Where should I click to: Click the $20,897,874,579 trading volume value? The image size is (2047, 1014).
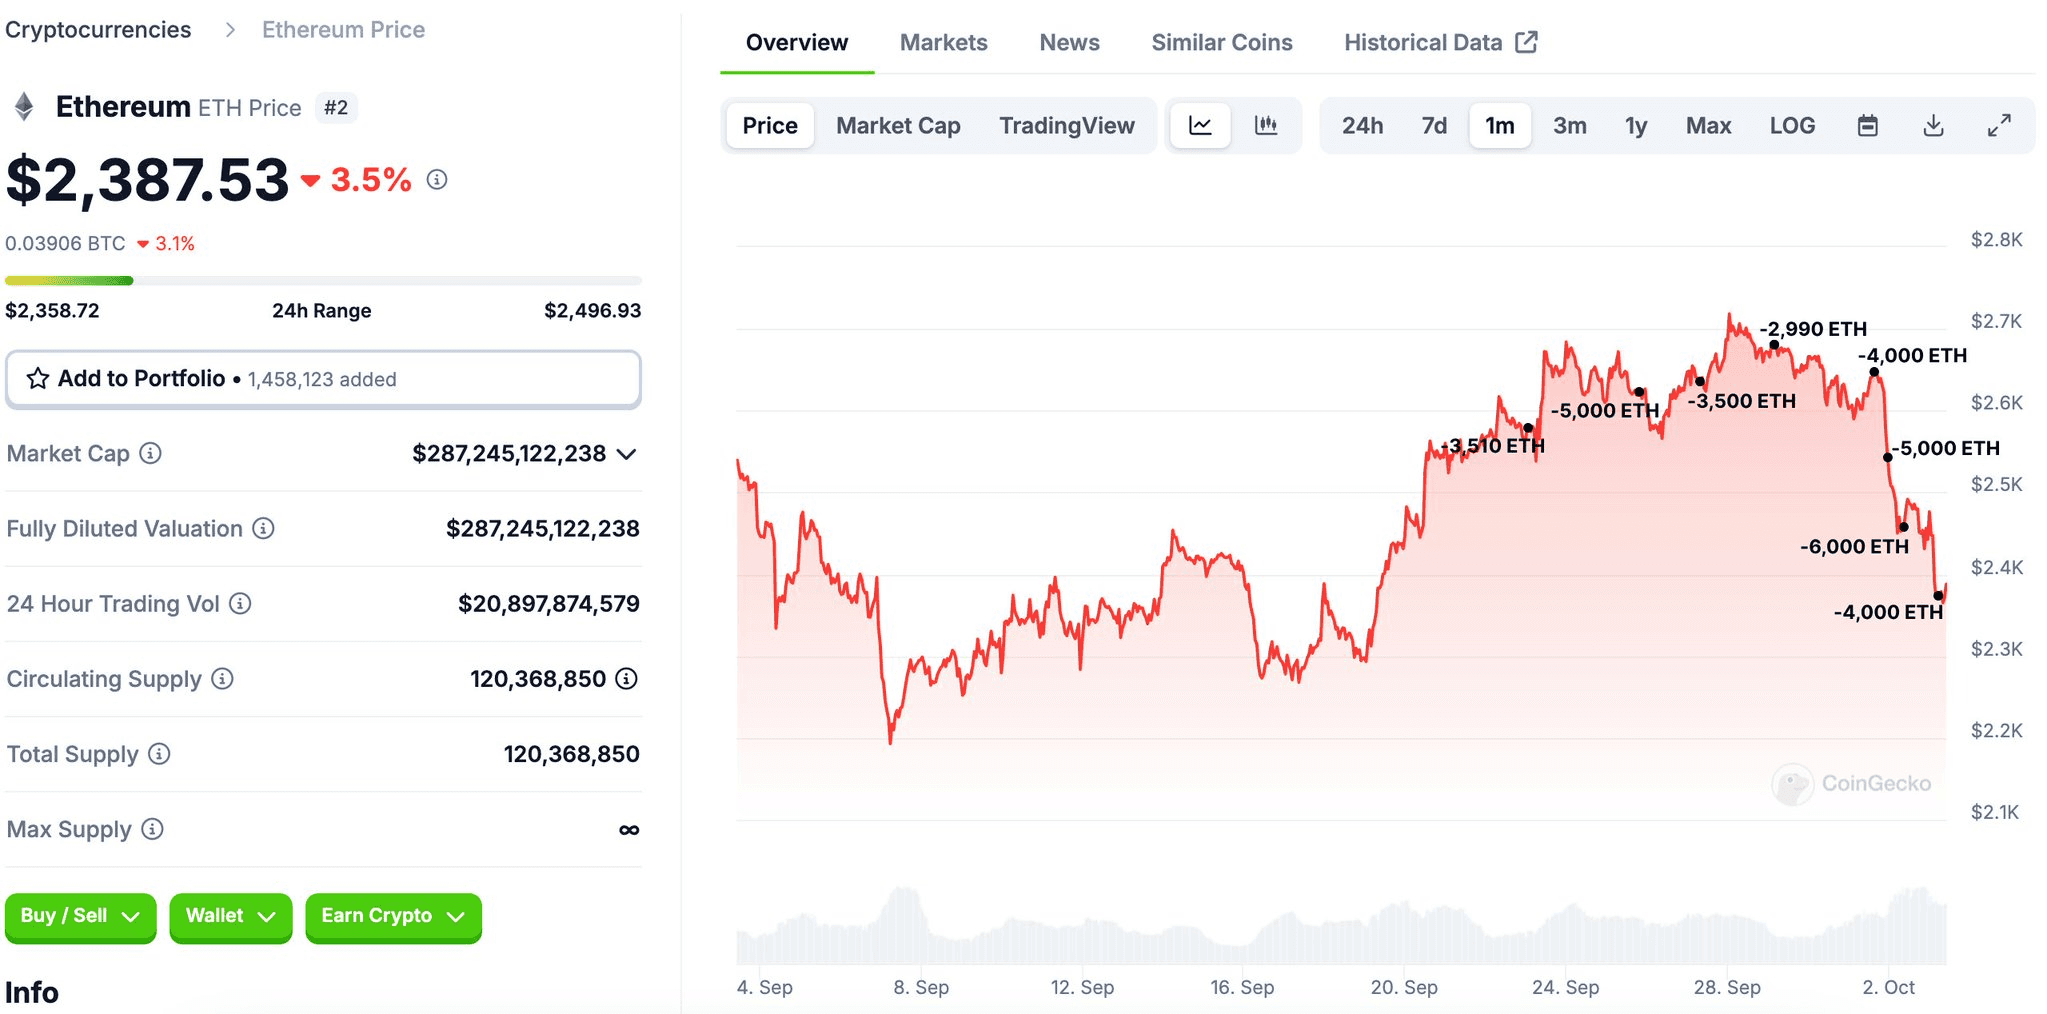pyautogui.click(x=548, y=603)
